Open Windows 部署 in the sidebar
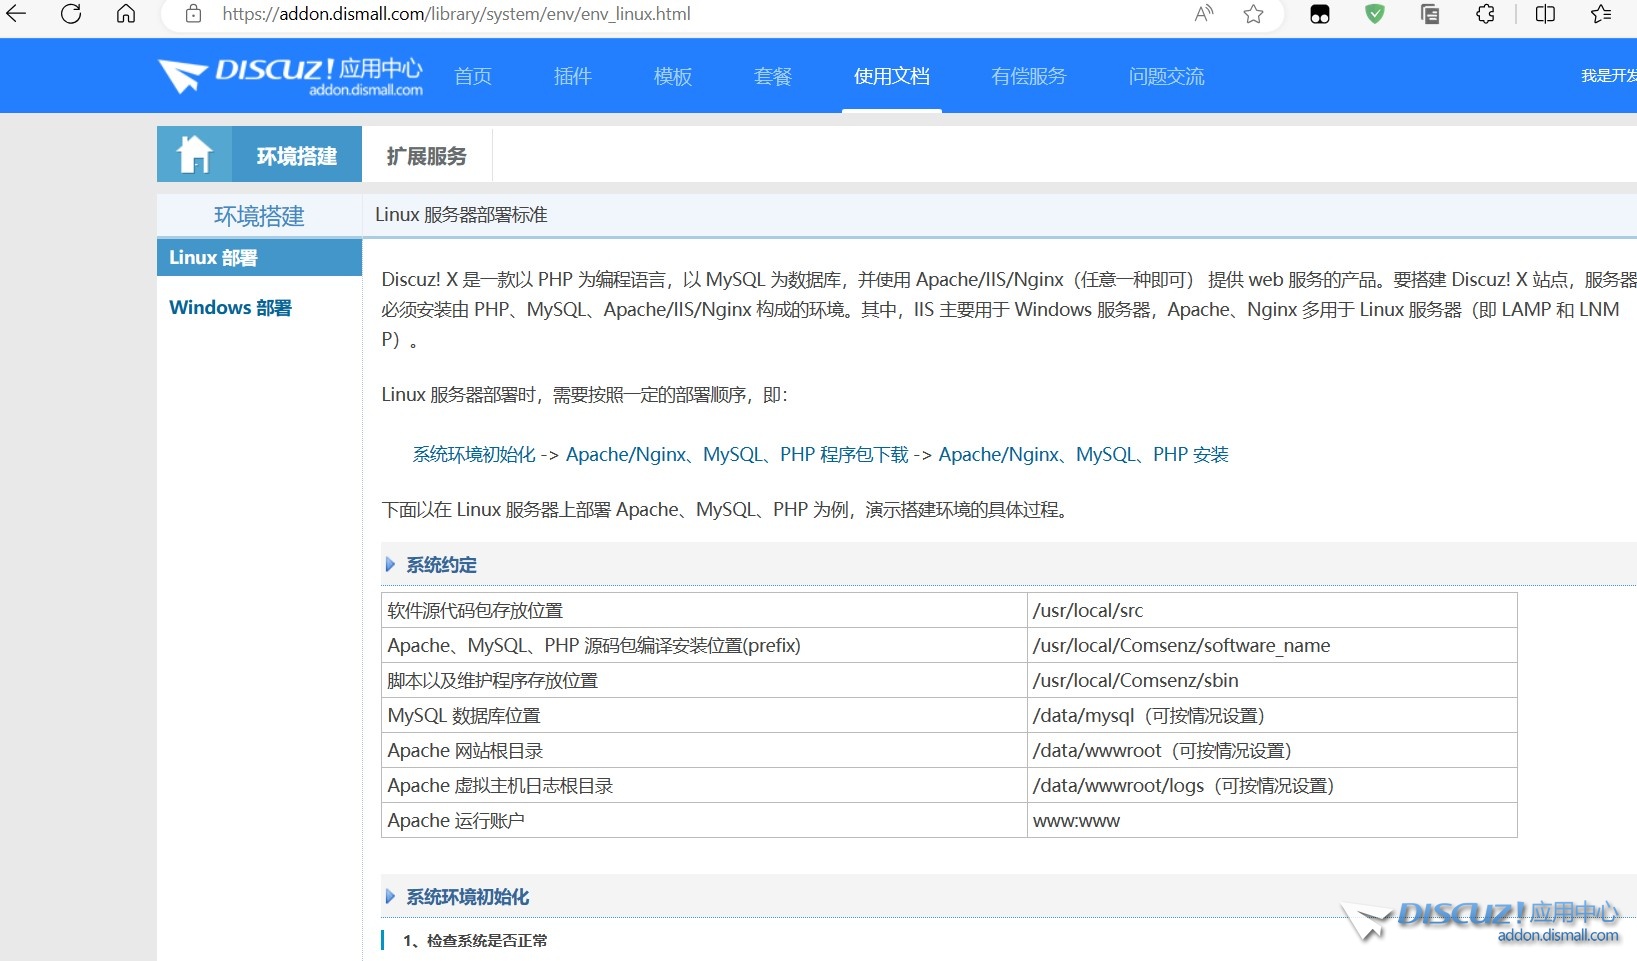Image resolution: width=1637 pixels, height=961 pixels. pyautogui.click(x=230, y=308)
